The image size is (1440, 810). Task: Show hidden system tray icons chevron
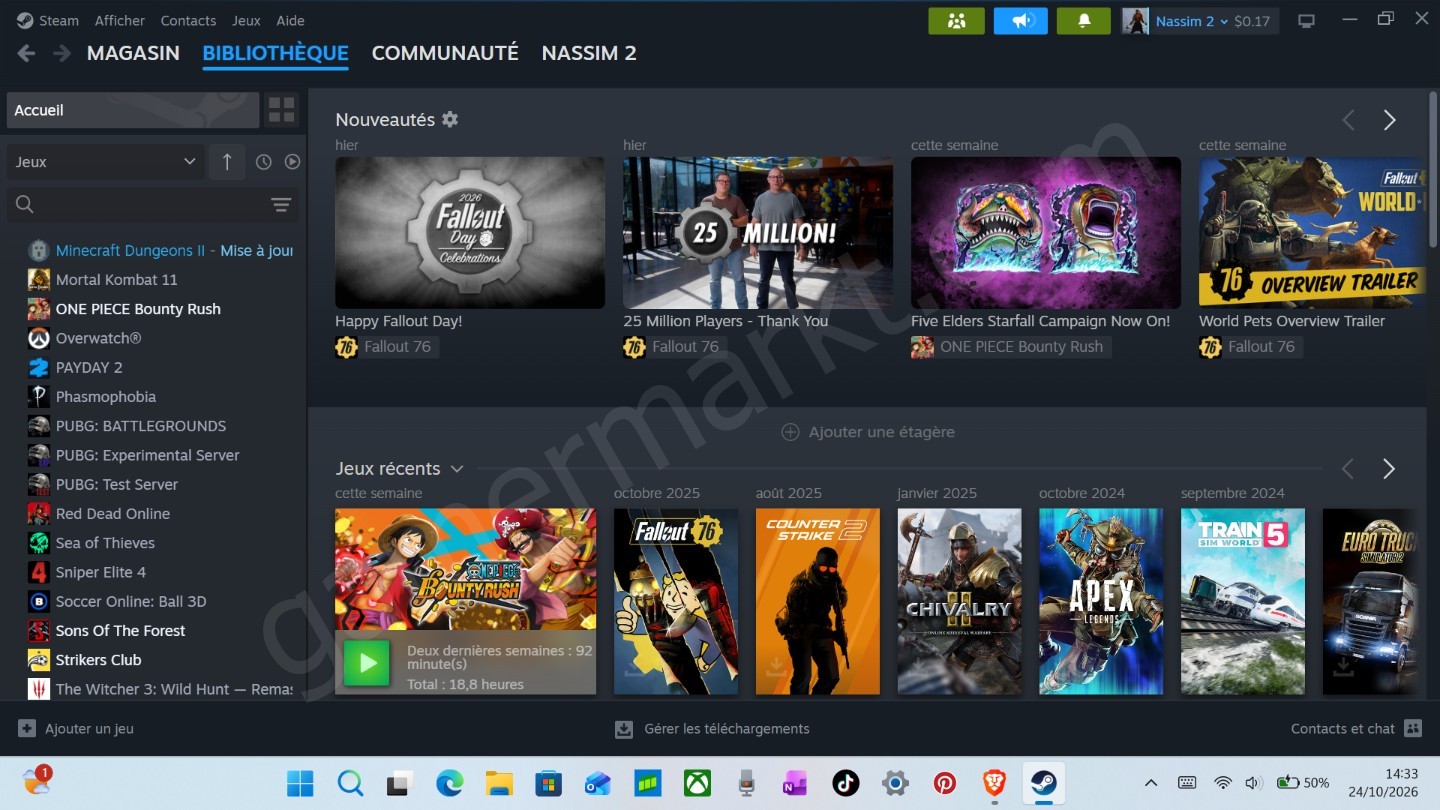(1151, 783)
